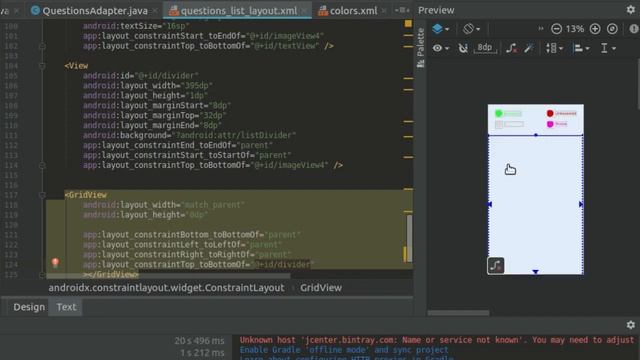Collapse the View tag fold marker

(x=42, y=66)
